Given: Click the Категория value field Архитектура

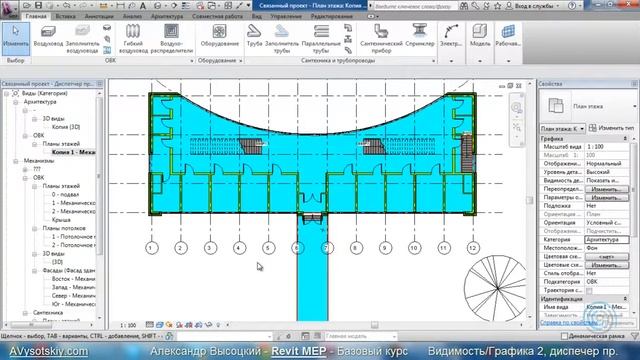Looking at the screenshot, I should [607, 240].
